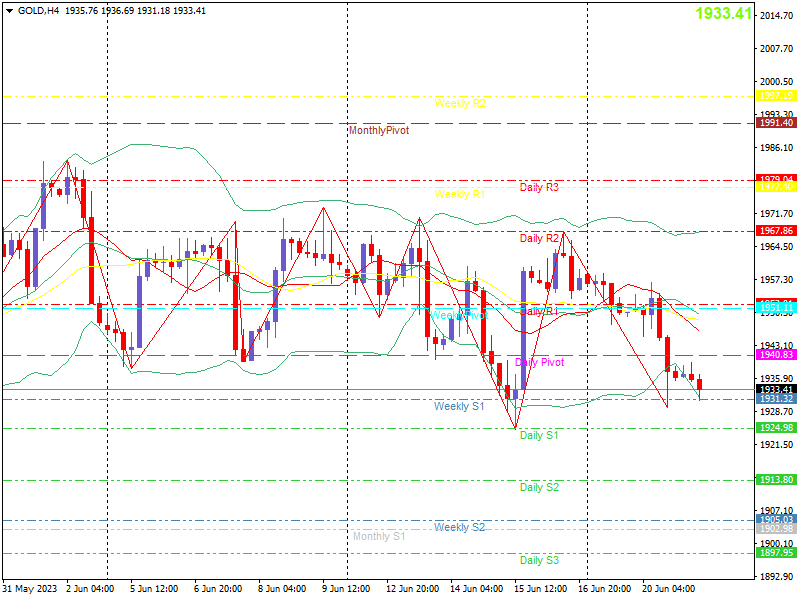Select the Daily R3 label
The image size is (800, 600).
click(539, 188)
